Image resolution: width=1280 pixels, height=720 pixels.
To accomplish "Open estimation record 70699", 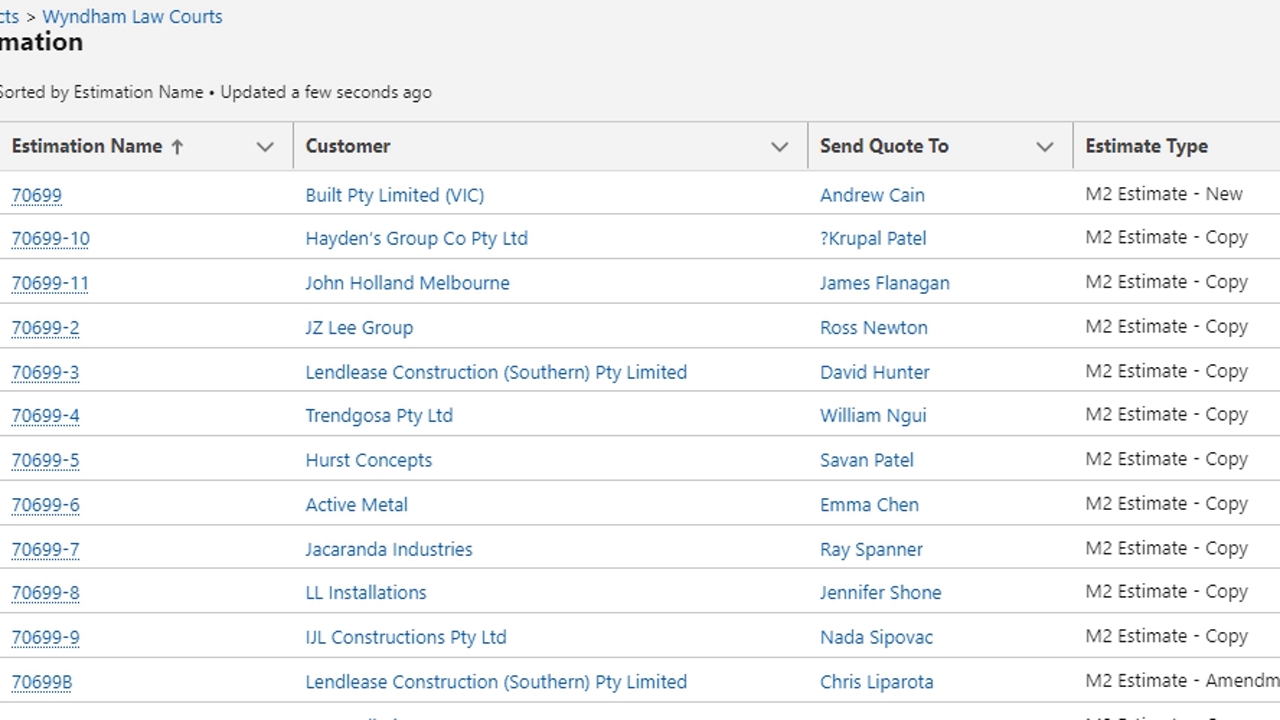I will click(37, 195).
